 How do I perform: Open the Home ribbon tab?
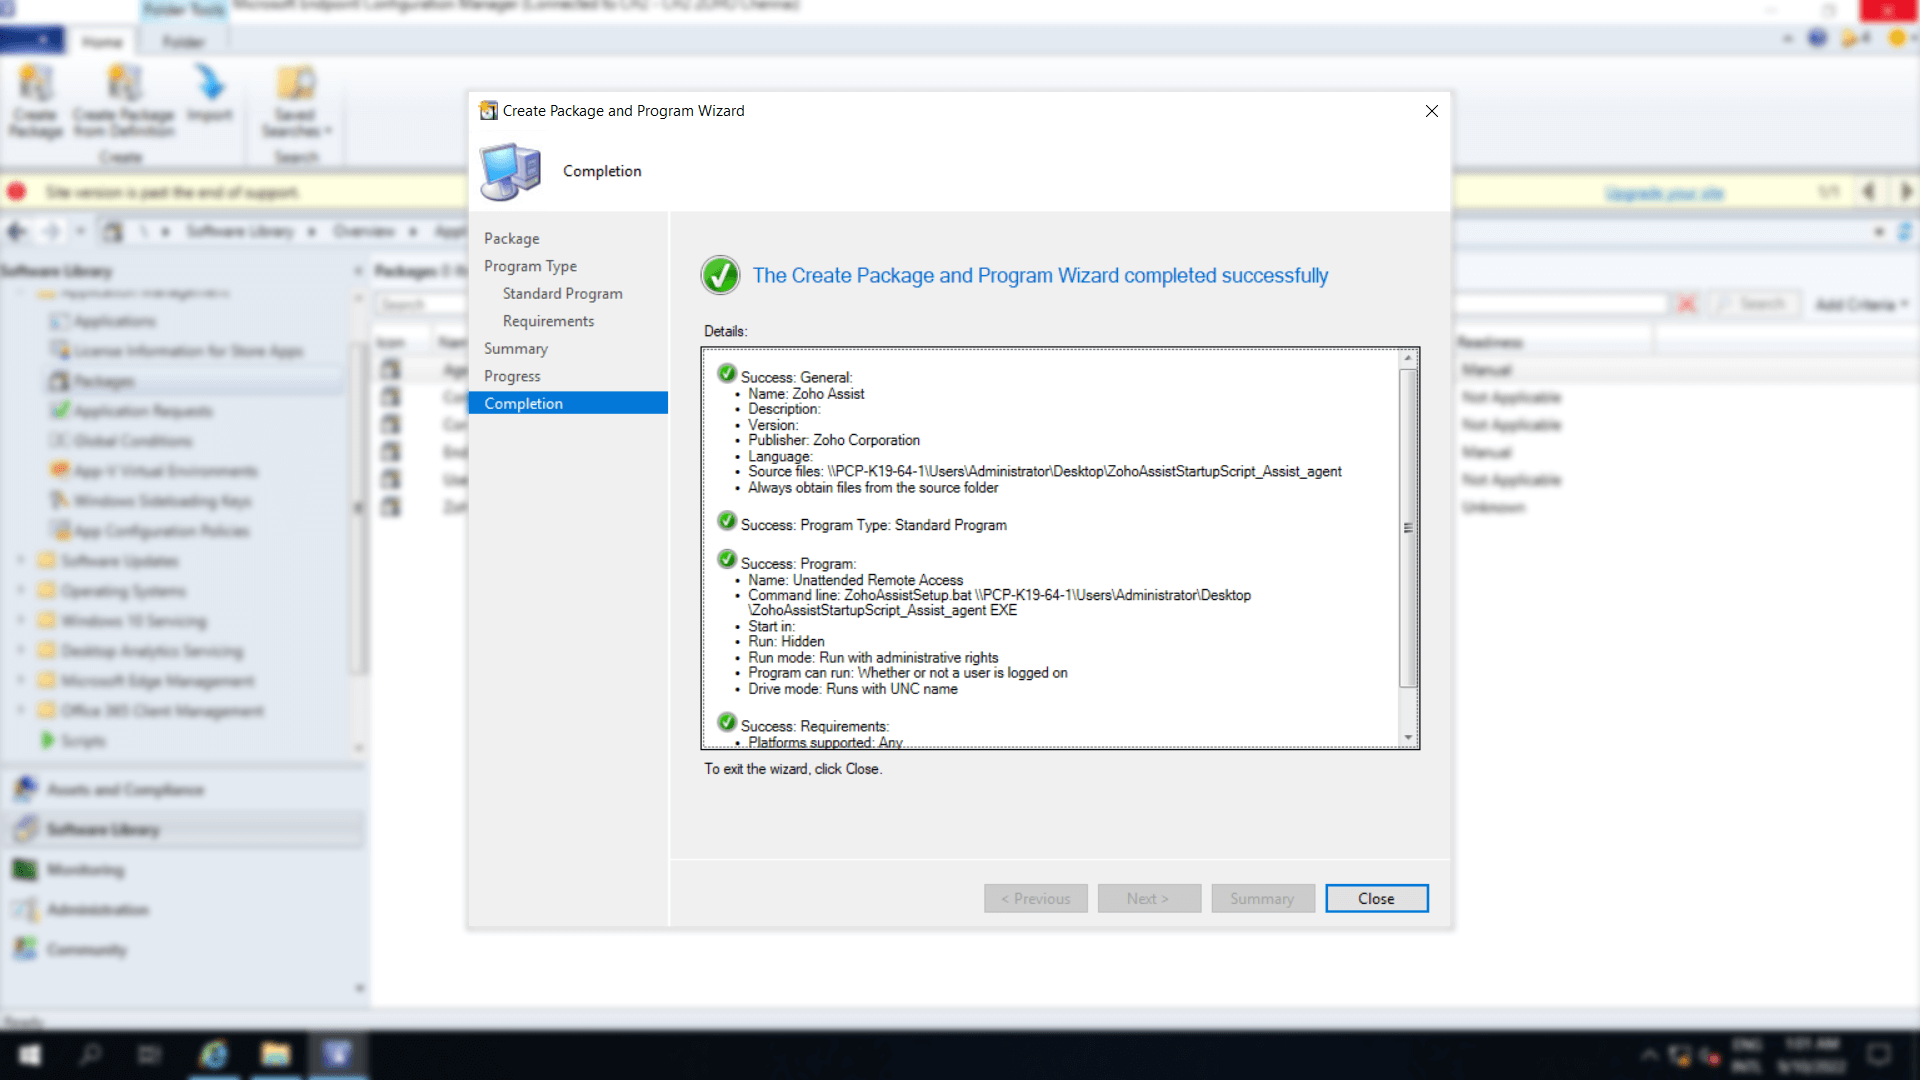click(102, 42)
